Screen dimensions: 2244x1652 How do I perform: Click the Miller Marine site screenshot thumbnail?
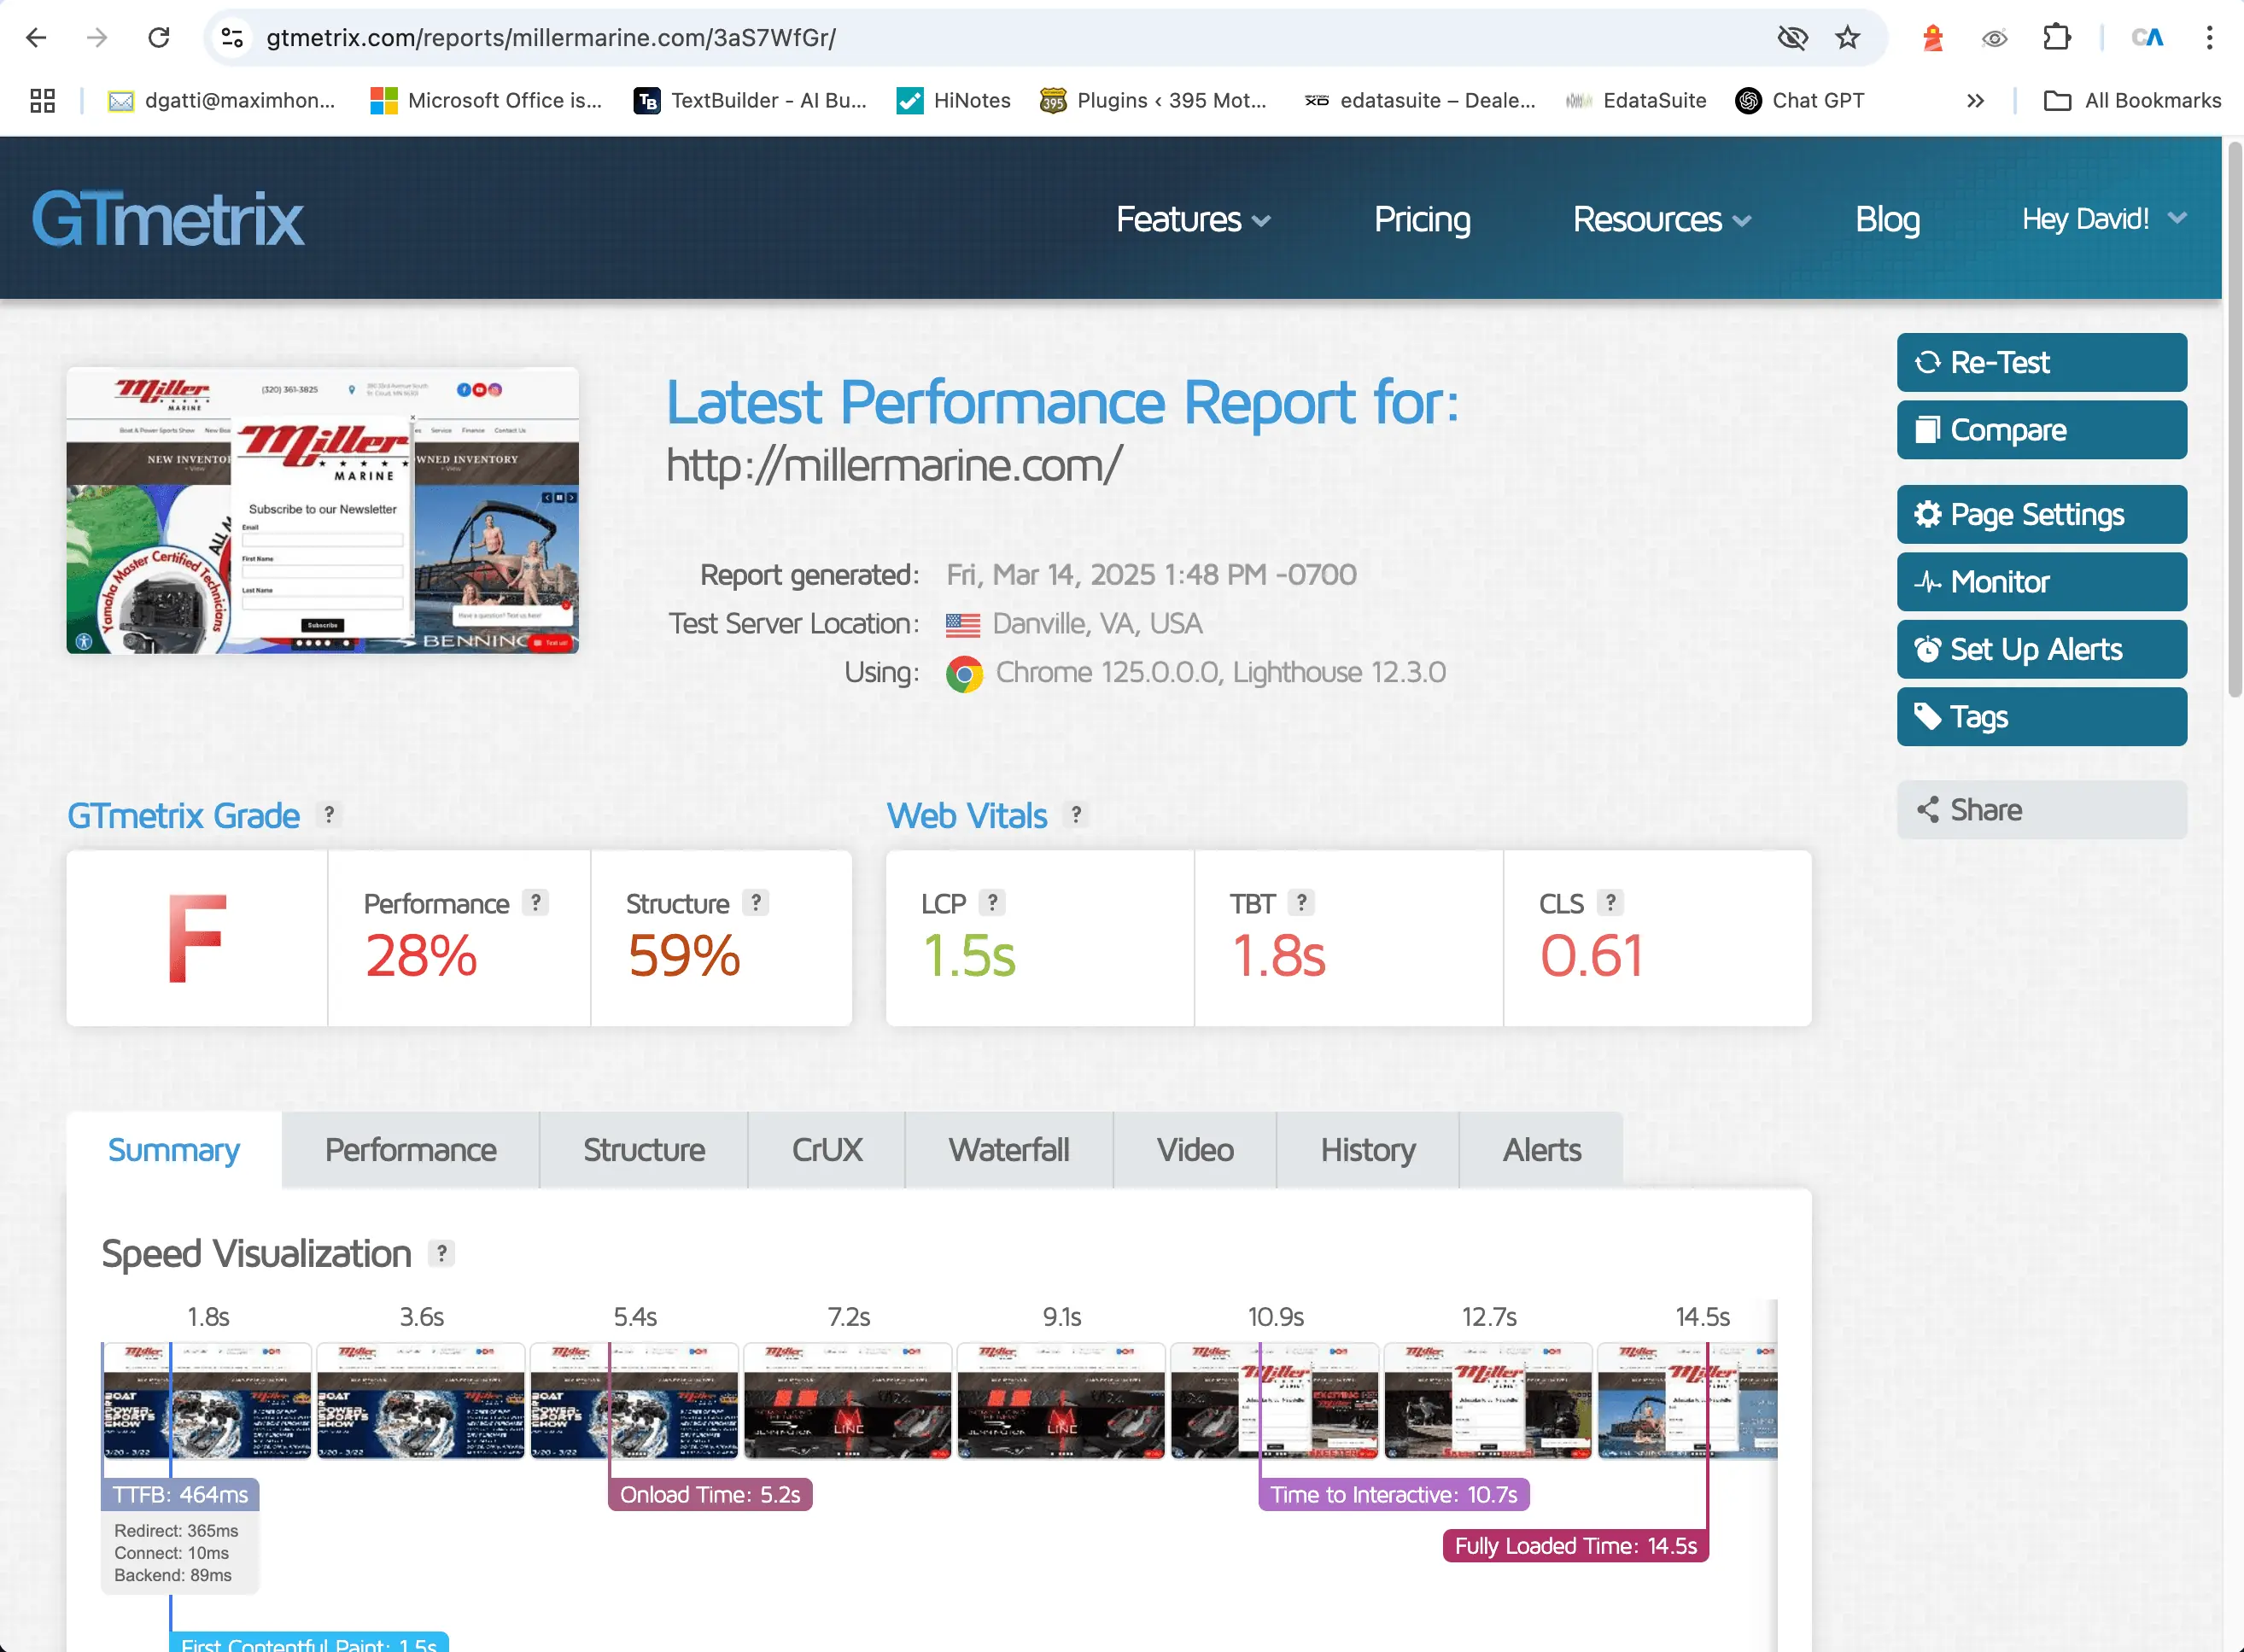322,511
